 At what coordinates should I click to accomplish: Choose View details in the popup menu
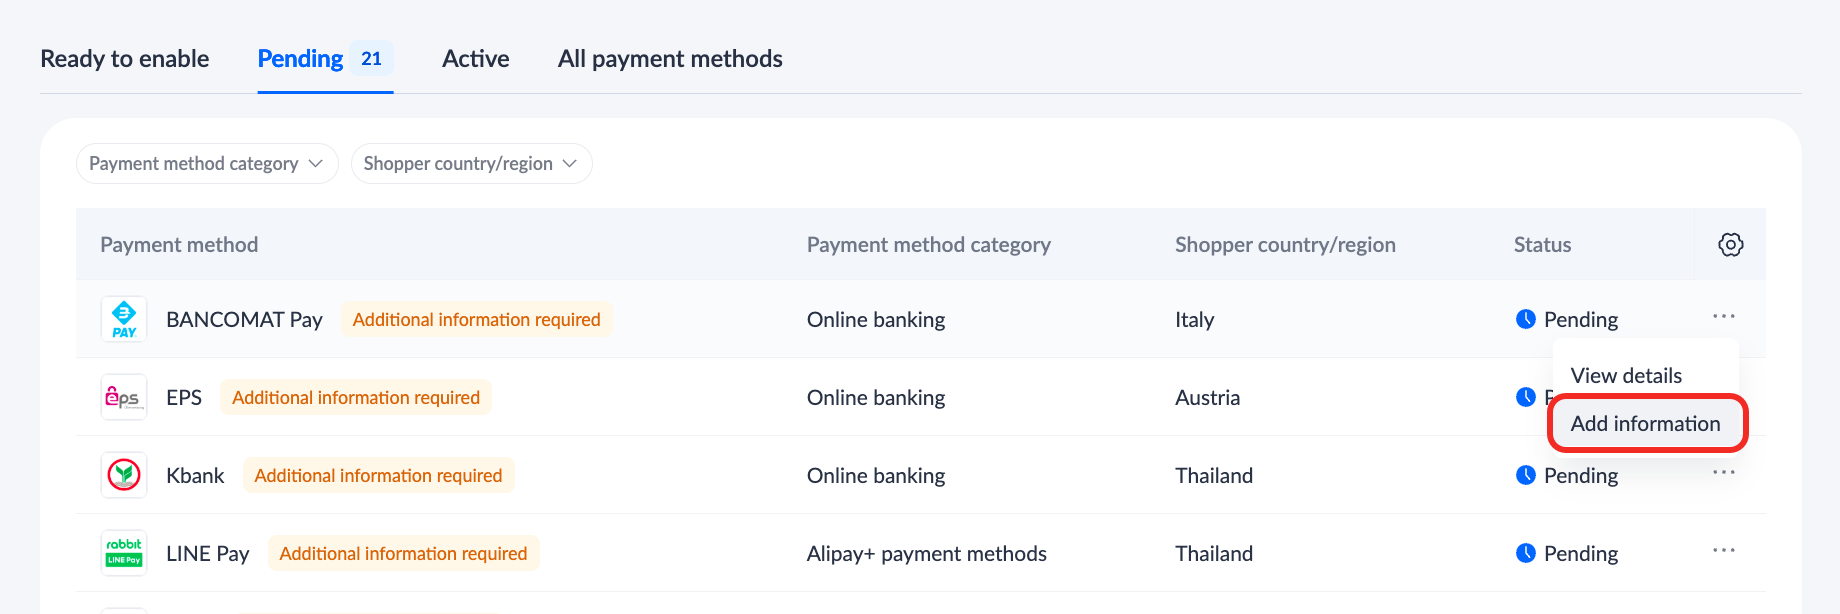point(1626,376)
